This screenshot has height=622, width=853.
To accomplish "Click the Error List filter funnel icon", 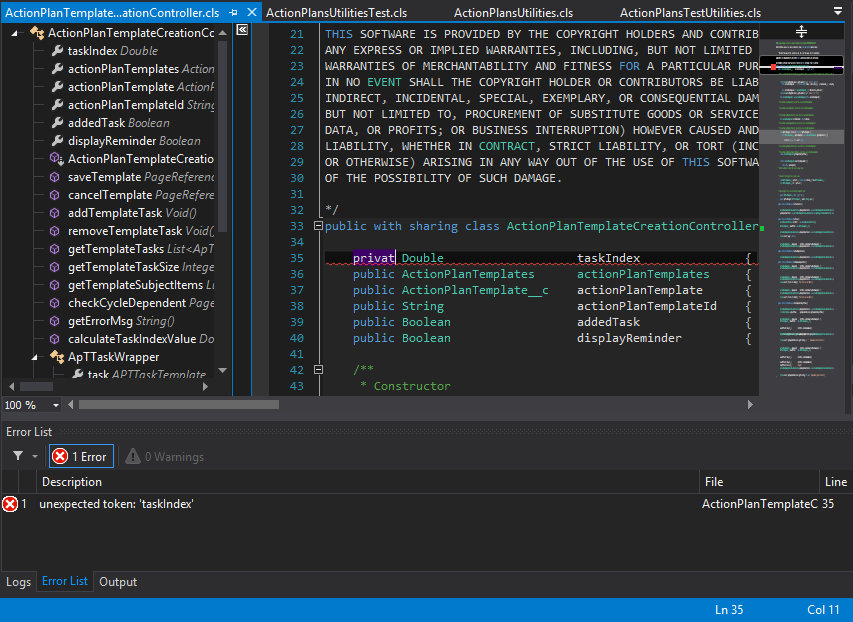I will 18,455.
